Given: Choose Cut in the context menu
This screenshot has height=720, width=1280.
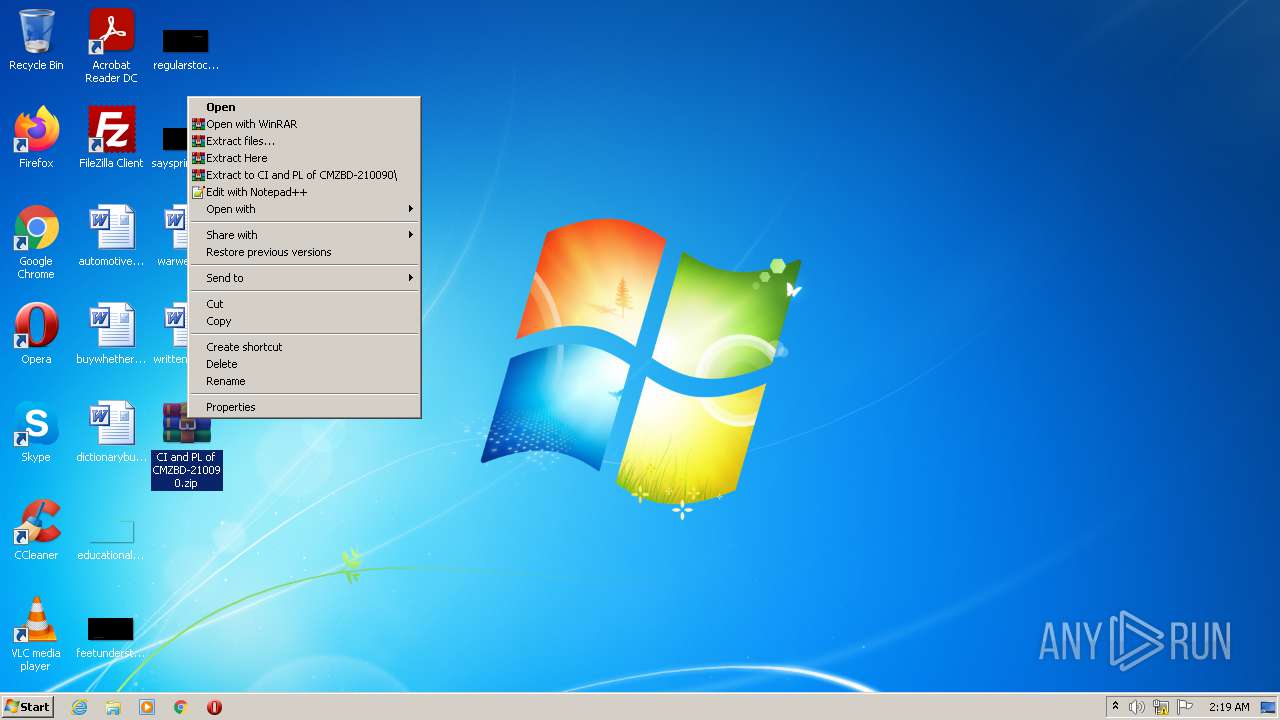Looking at the screenshot, I should tap(305, 304).
